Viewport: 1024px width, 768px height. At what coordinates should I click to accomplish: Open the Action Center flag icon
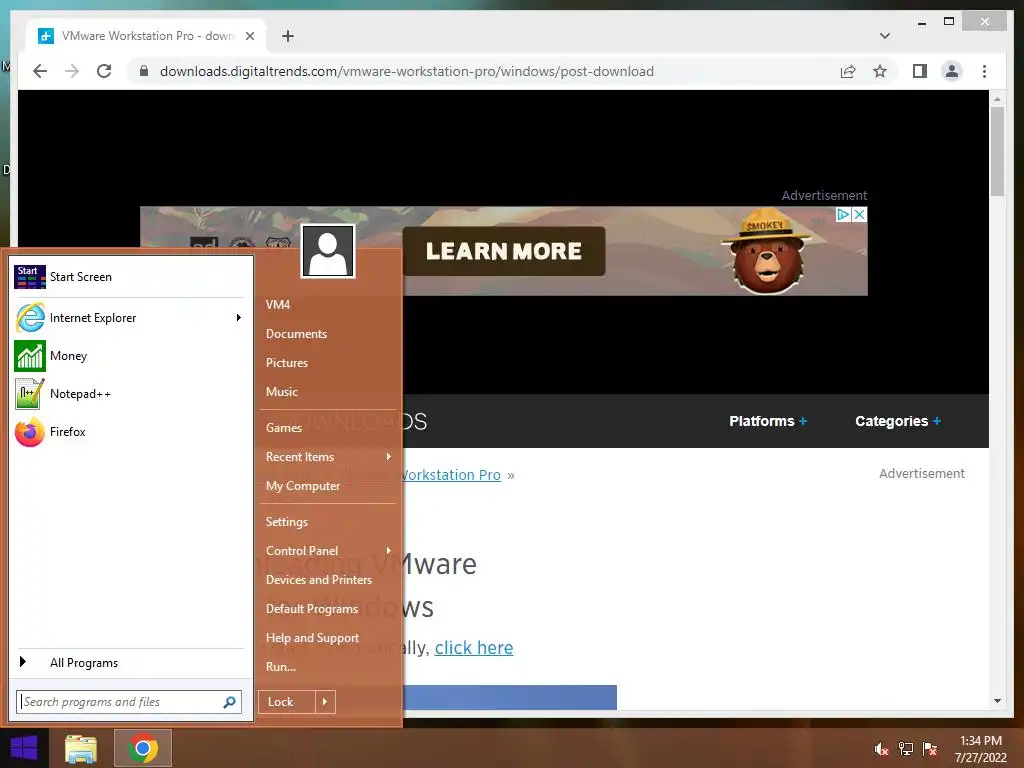[930, 749]
